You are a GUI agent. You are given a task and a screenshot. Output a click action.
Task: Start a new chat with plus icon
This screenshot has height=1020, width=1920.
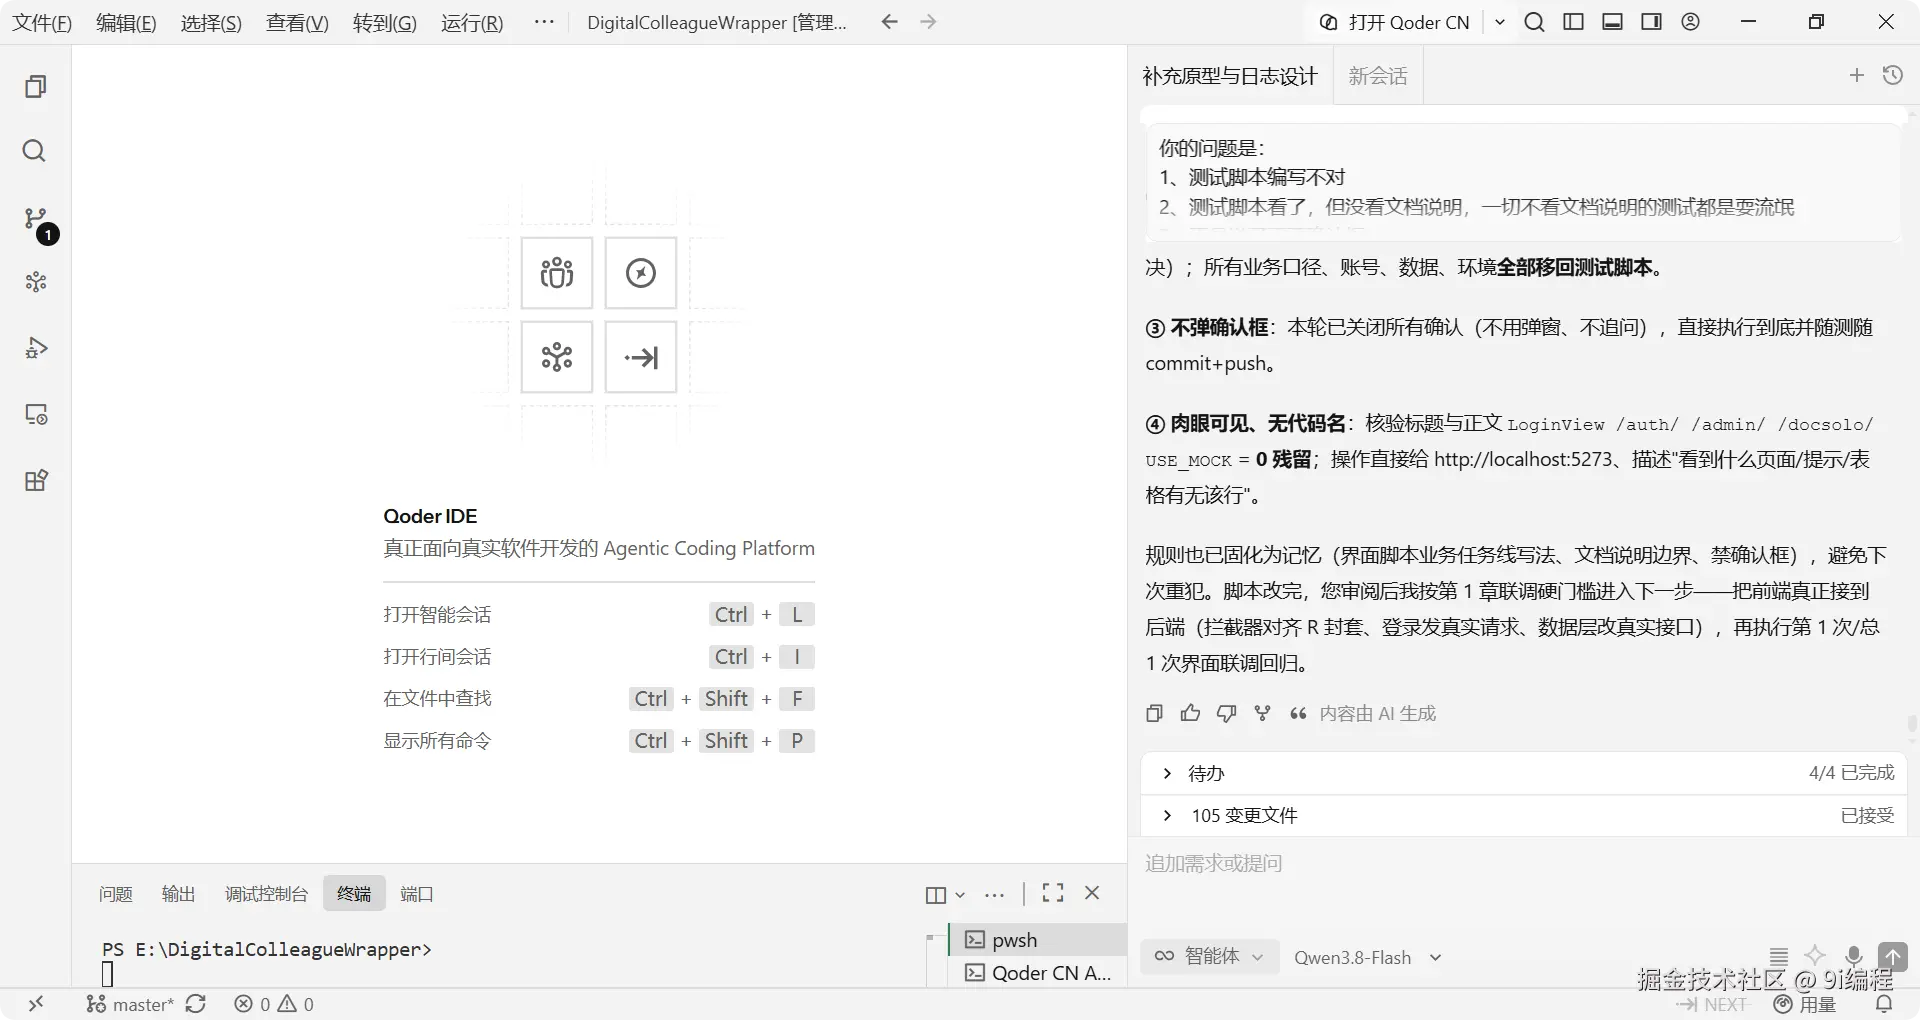(1857, 75)
